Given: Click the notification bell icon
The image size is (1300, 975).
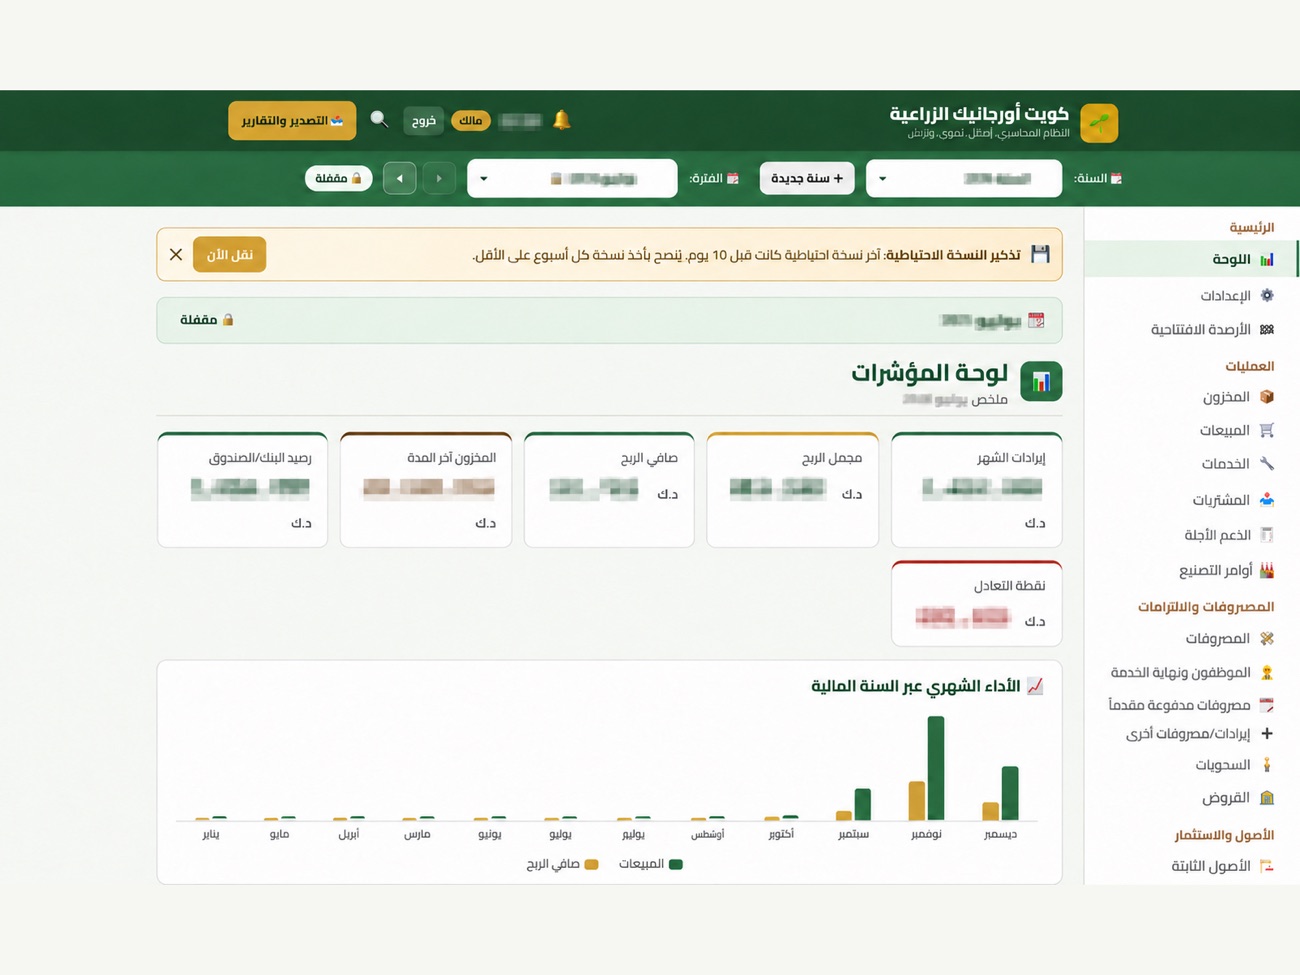Looking at the screenshot, I should (562, 120).
